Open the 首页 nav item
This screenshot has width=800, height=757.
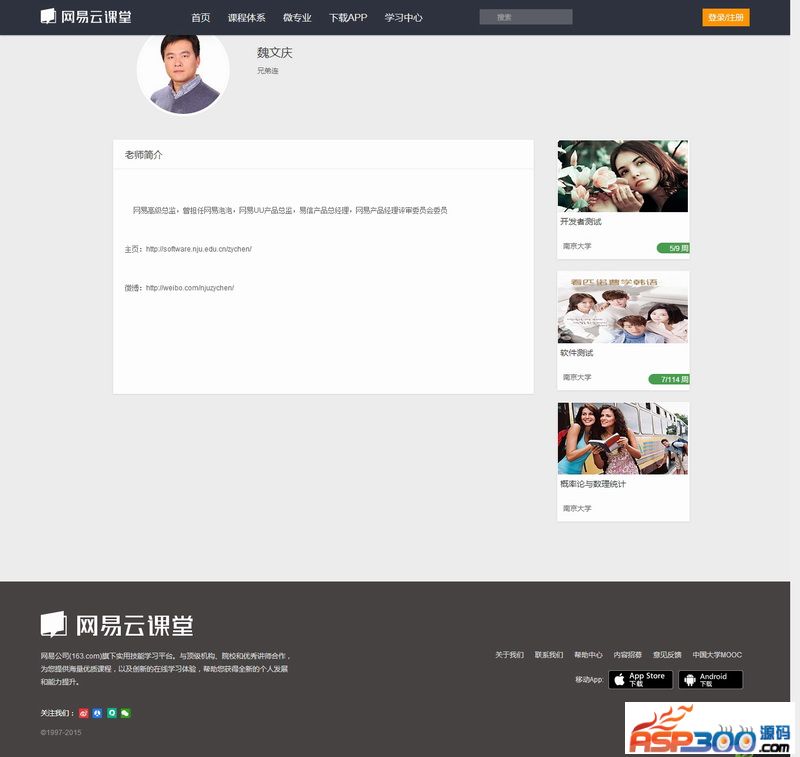point(201,17)
